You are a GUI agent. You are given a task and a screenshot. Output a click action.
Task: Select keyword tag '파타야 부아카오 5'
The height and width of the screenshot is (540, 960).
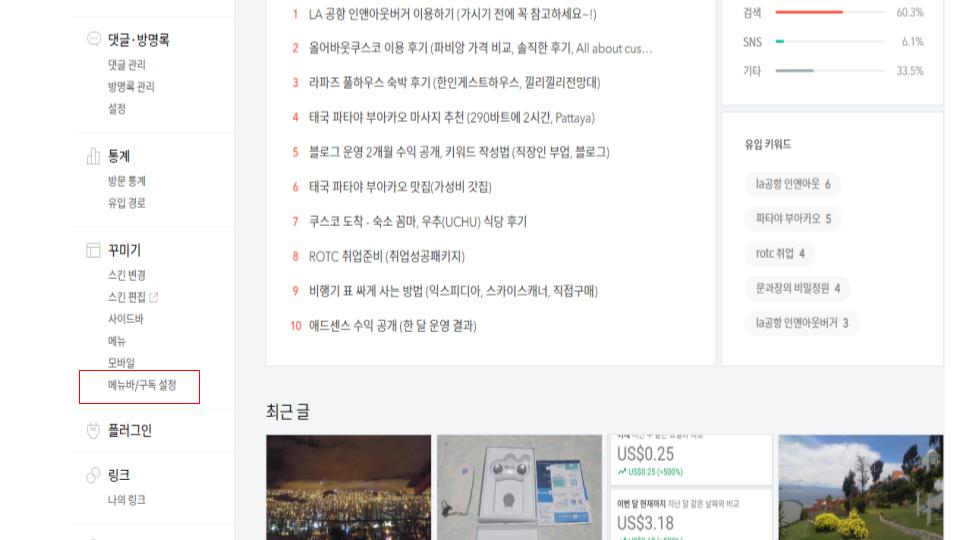click(793, 219)
